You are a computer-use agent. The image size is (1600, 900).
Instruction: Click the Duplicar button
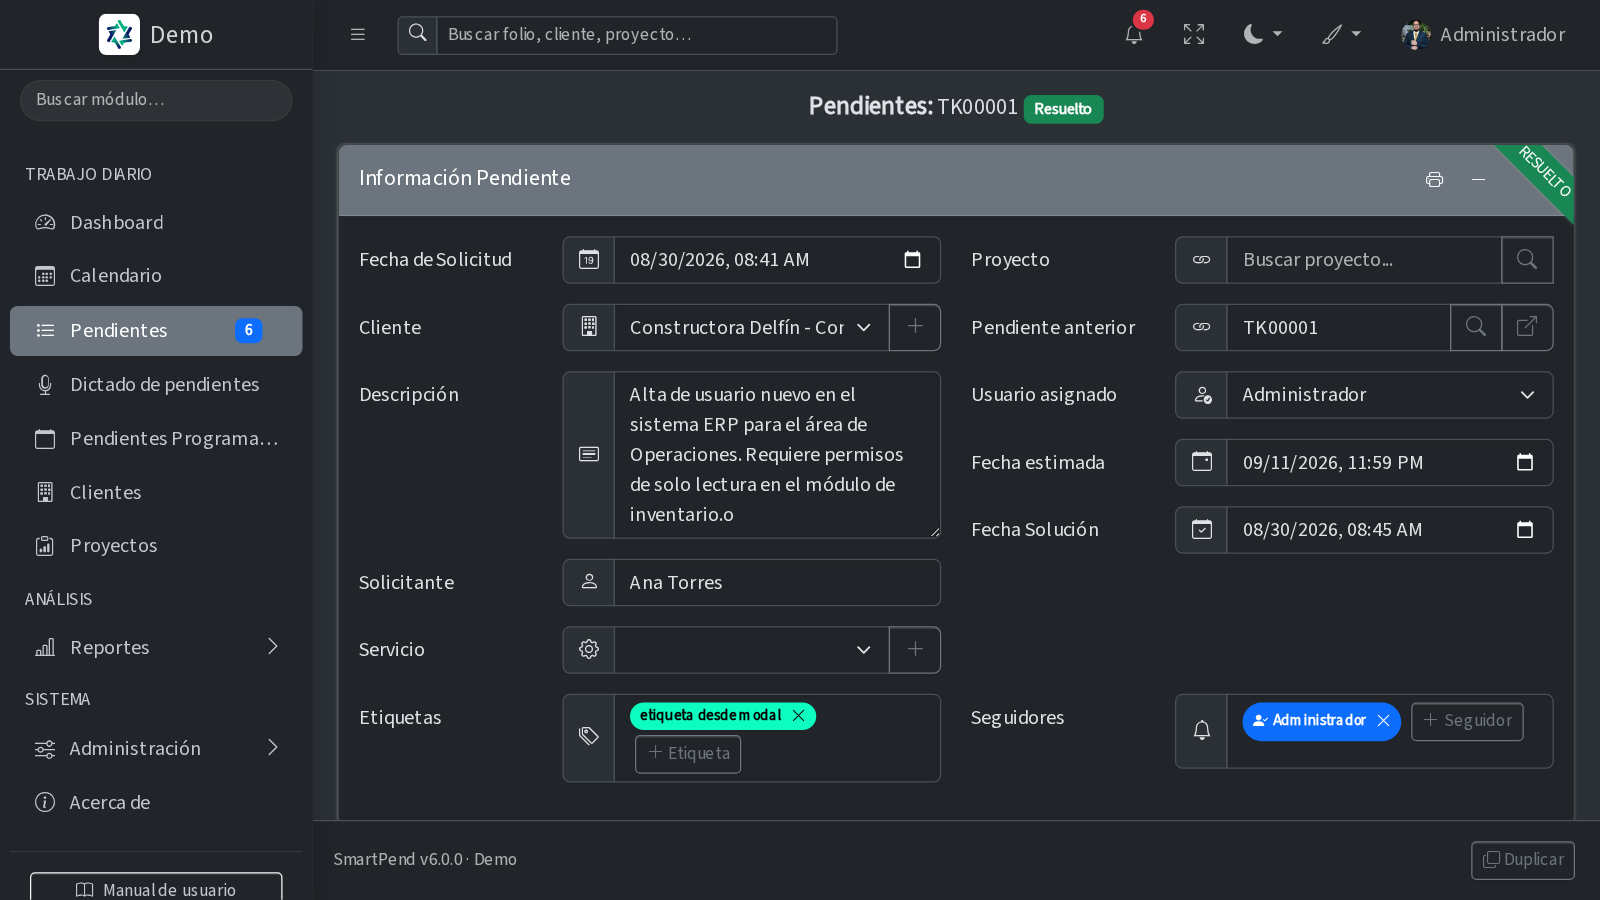tap(1523, 860)
